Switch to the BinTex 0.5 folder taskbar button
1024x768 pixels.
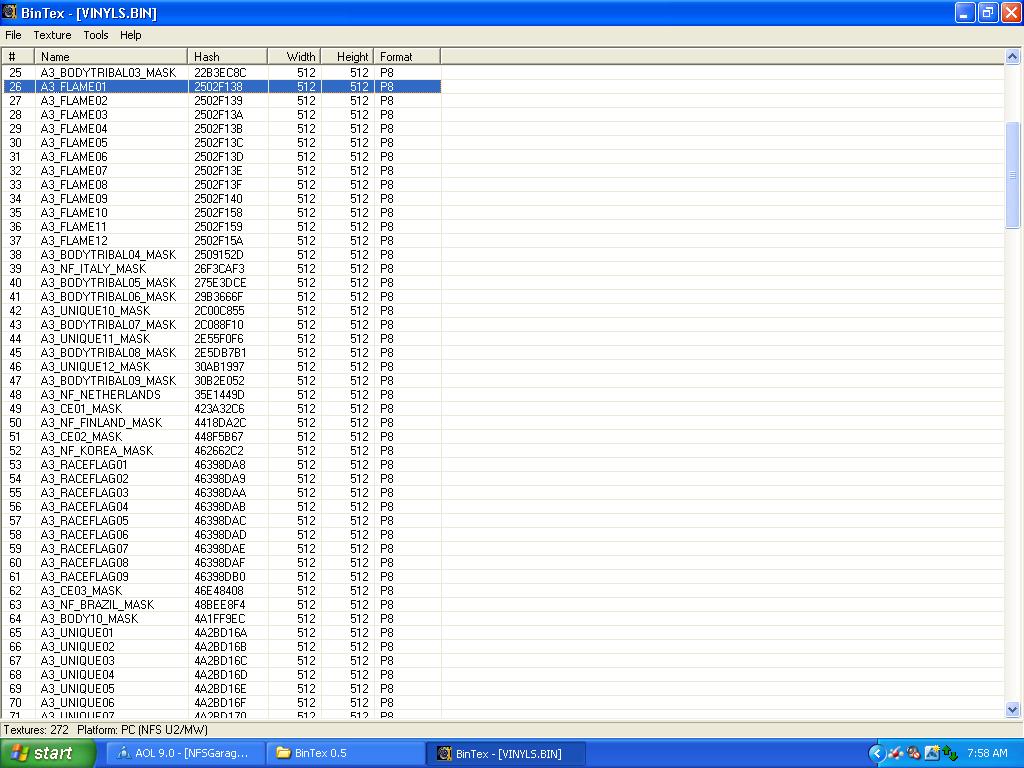(x=346, y=753)
